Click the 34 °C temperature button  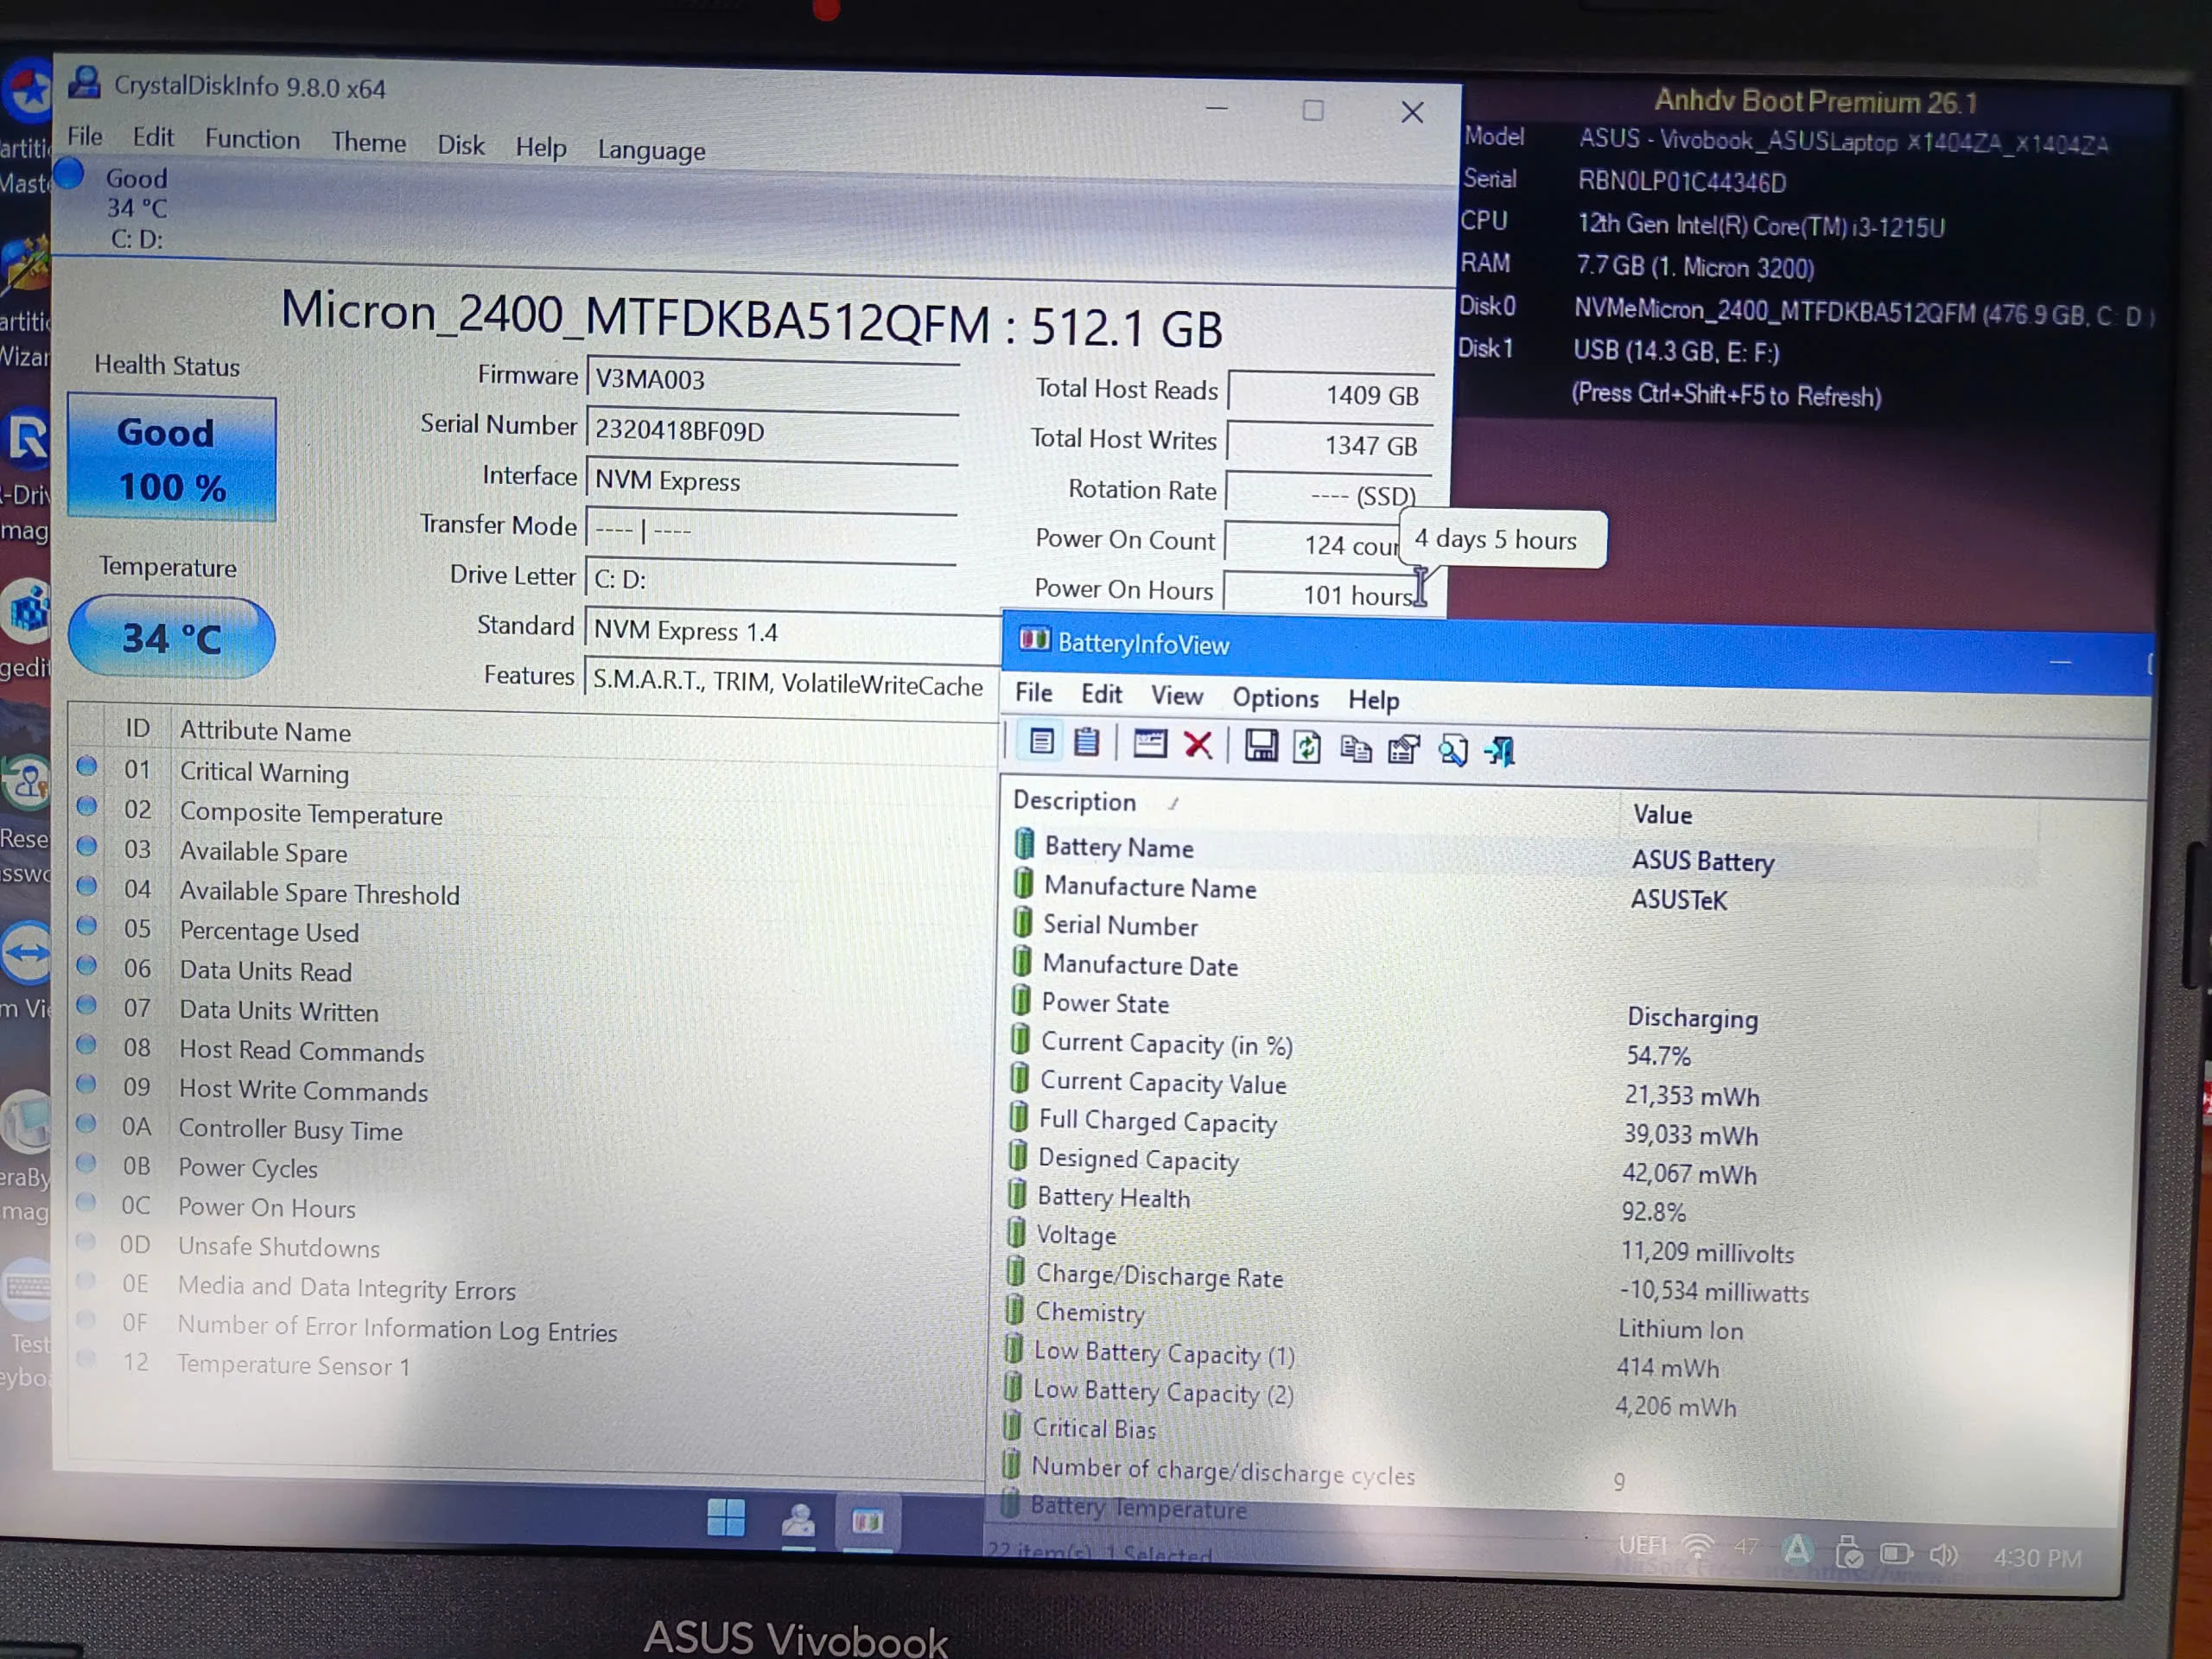pos(171,637)
